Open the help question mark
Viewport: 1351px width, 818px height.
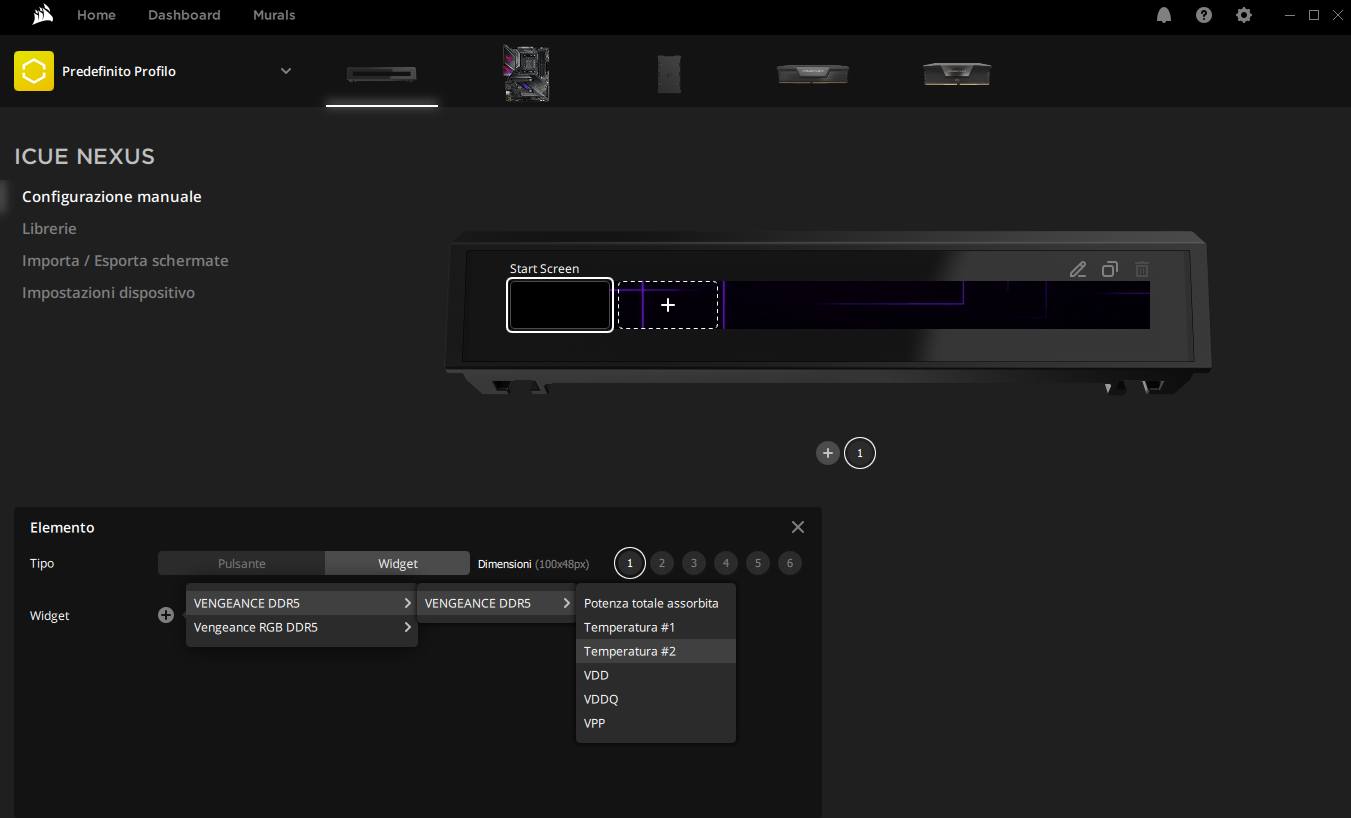1204,15
